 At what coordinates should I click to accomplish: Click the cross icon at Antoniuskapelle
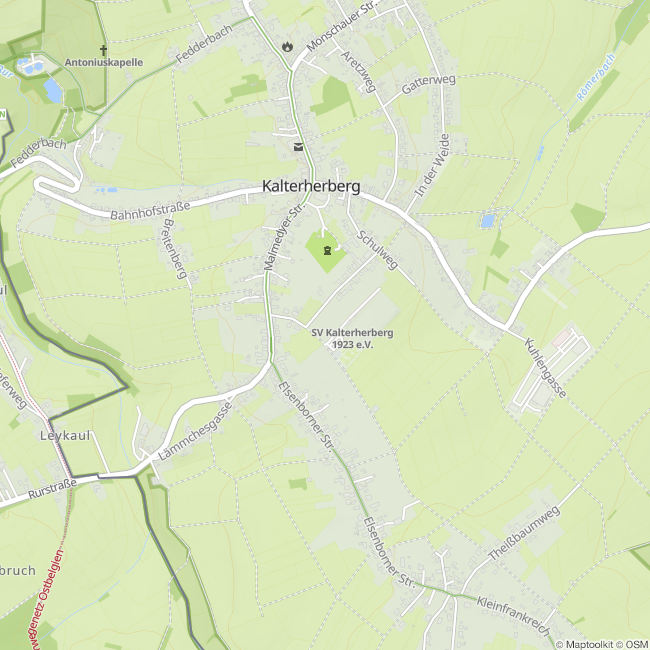click(x=103, y=51)
